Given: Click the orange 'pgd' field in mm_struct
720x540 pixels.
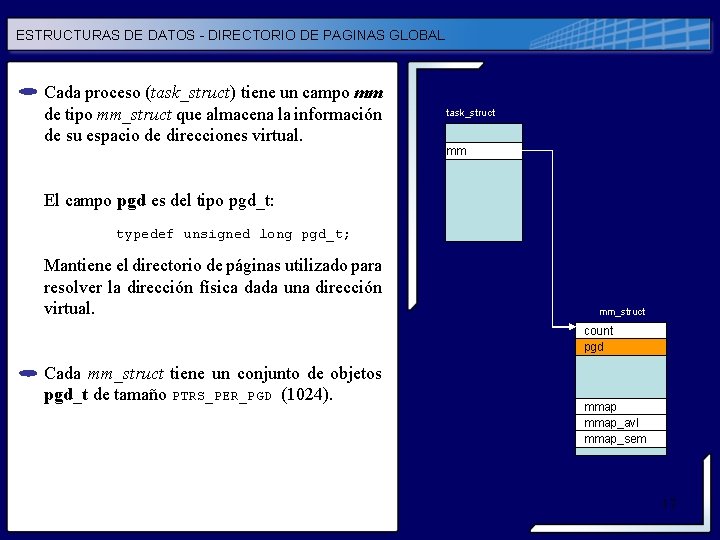Looking at the screenshot, I should click(621, 347).
